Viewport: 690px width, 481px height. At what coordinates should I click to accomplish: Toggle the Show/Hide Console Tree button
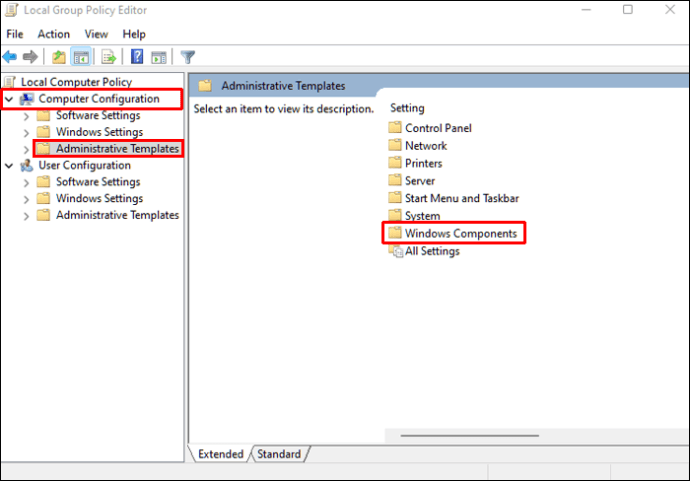tap(81, 56)
